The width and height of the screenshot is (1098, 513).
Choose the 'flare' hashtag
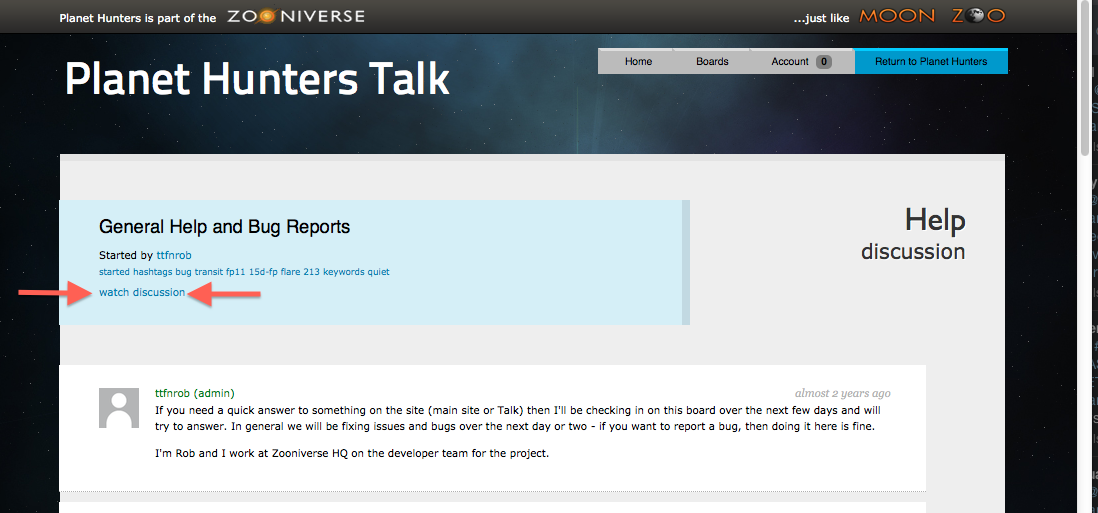[x=291, y=272]
